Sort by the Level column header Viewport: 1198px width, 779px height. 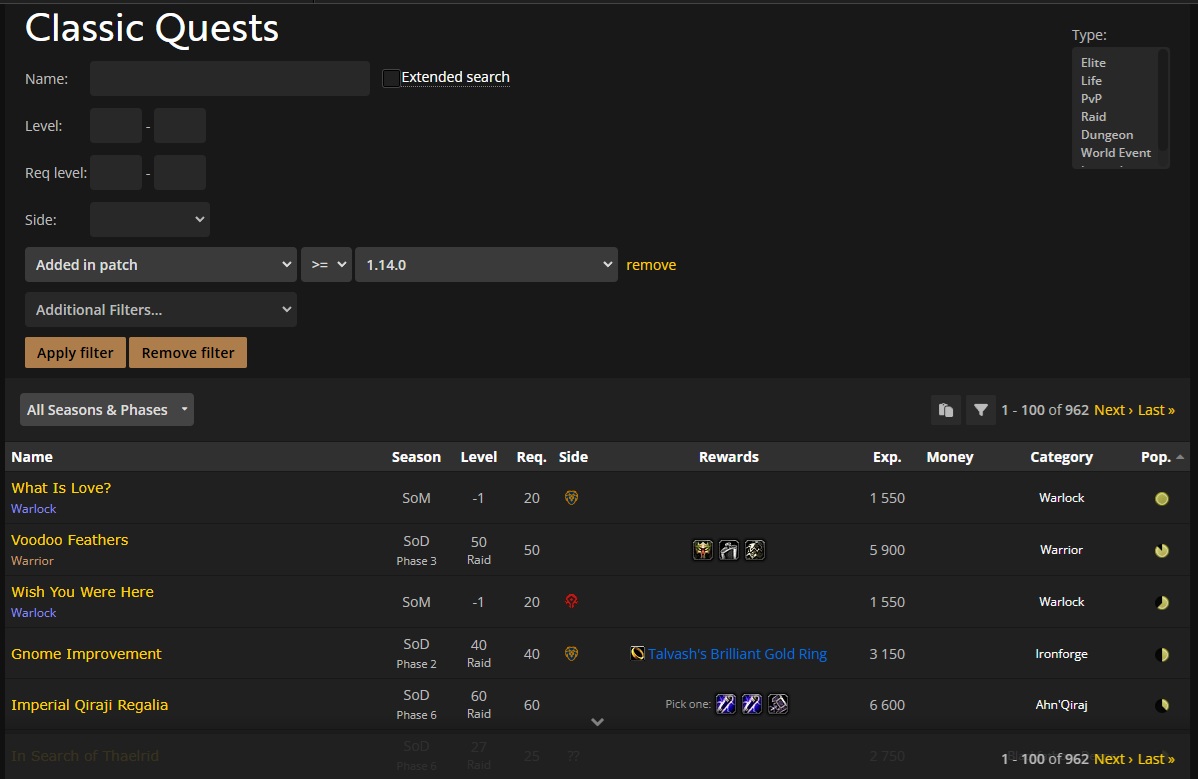(479, 457)
